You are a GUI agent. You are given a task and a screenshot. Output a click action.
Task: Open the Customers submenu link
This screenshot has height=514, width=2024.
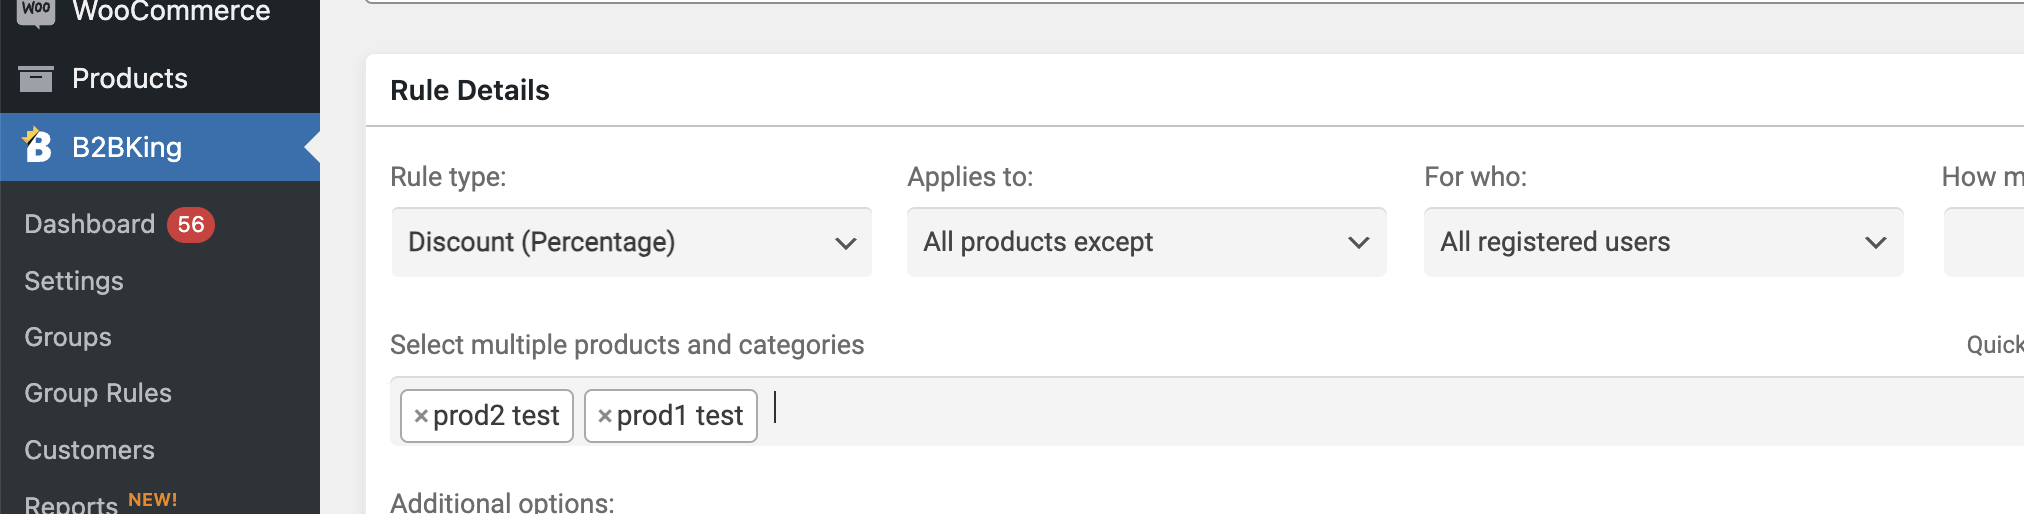(90, 450)
